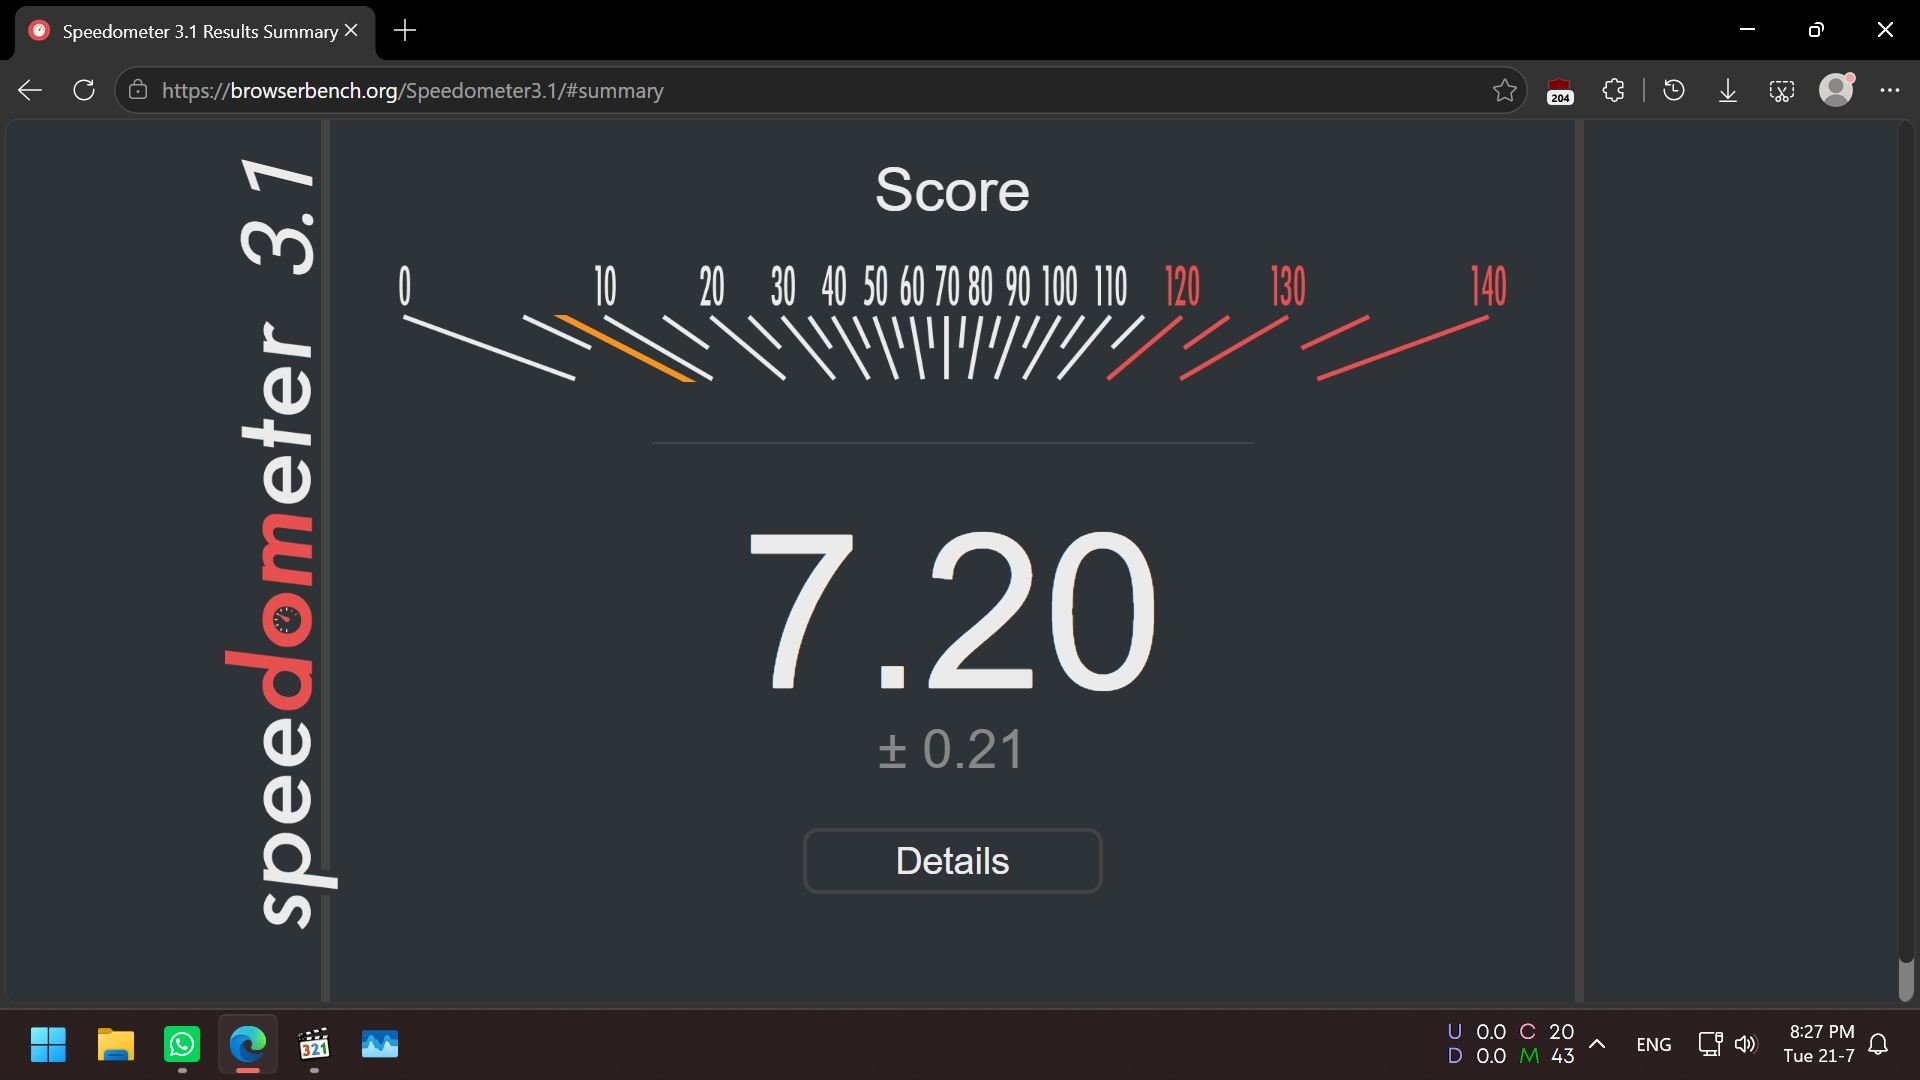Open the Downloads panel

(1728, 91)
